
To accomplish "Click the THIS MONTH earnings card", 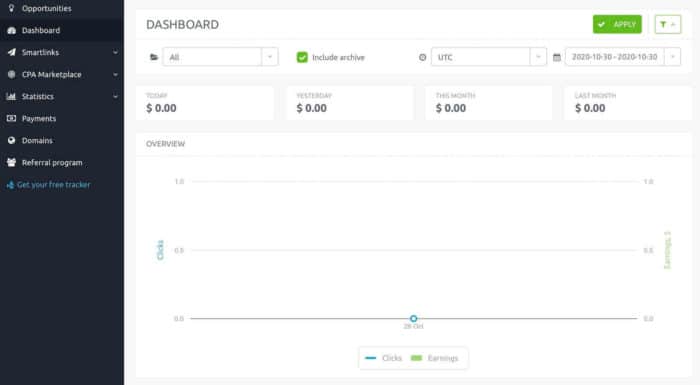I will pyautogui.click(x=488, y=103).
